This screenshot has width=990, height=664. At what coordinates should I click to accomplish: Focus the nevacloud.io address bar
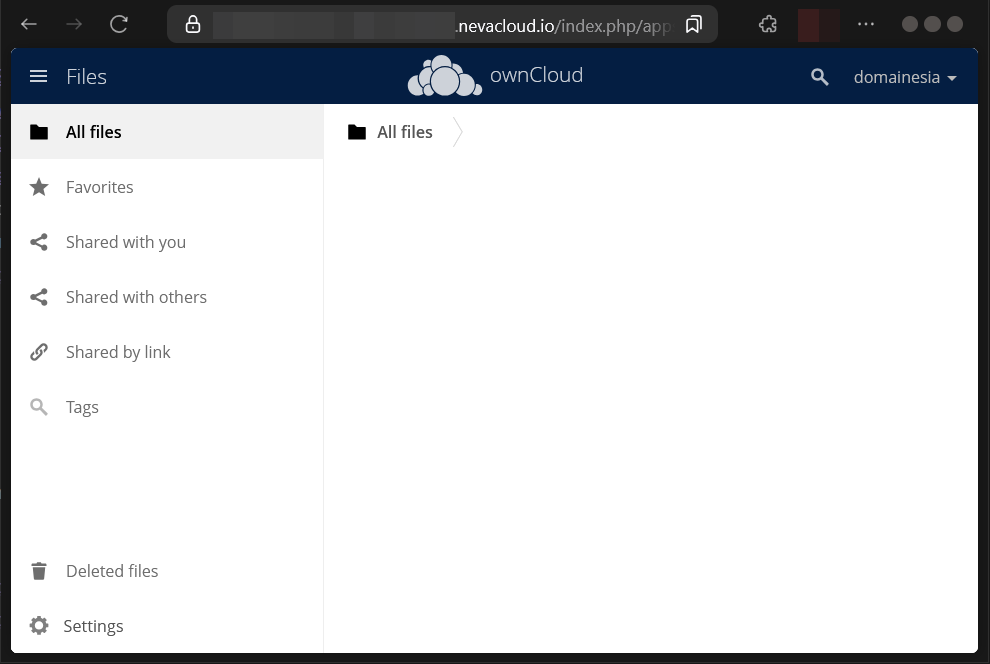(442, 25)
